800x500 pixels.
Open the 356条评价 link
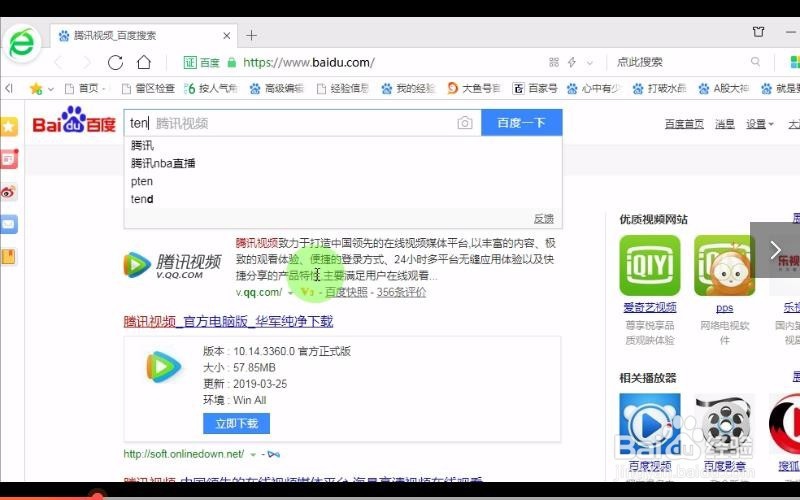402,292
